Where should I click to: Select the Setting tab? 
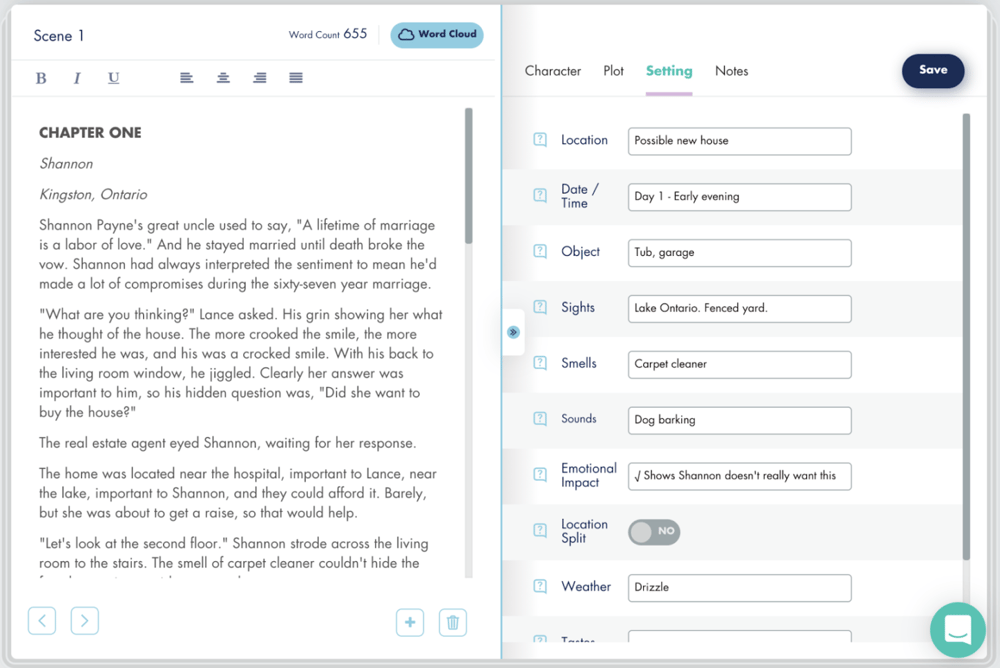(x=669, y=71)
